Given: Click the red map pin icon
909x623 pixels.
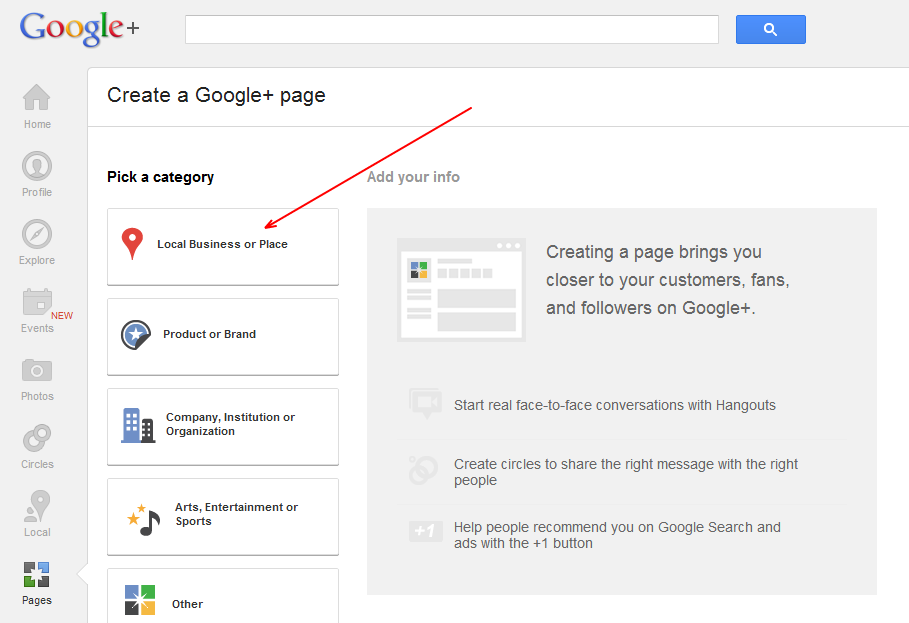Looking at the screenshot, I should click(x=132, y=244).
